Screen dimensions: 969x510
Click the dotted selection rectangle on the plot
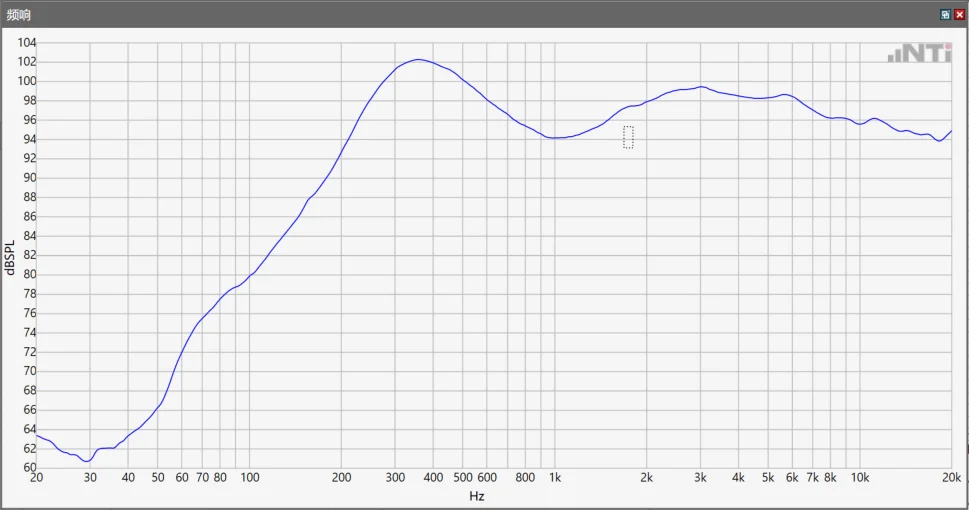click(628, 137)
